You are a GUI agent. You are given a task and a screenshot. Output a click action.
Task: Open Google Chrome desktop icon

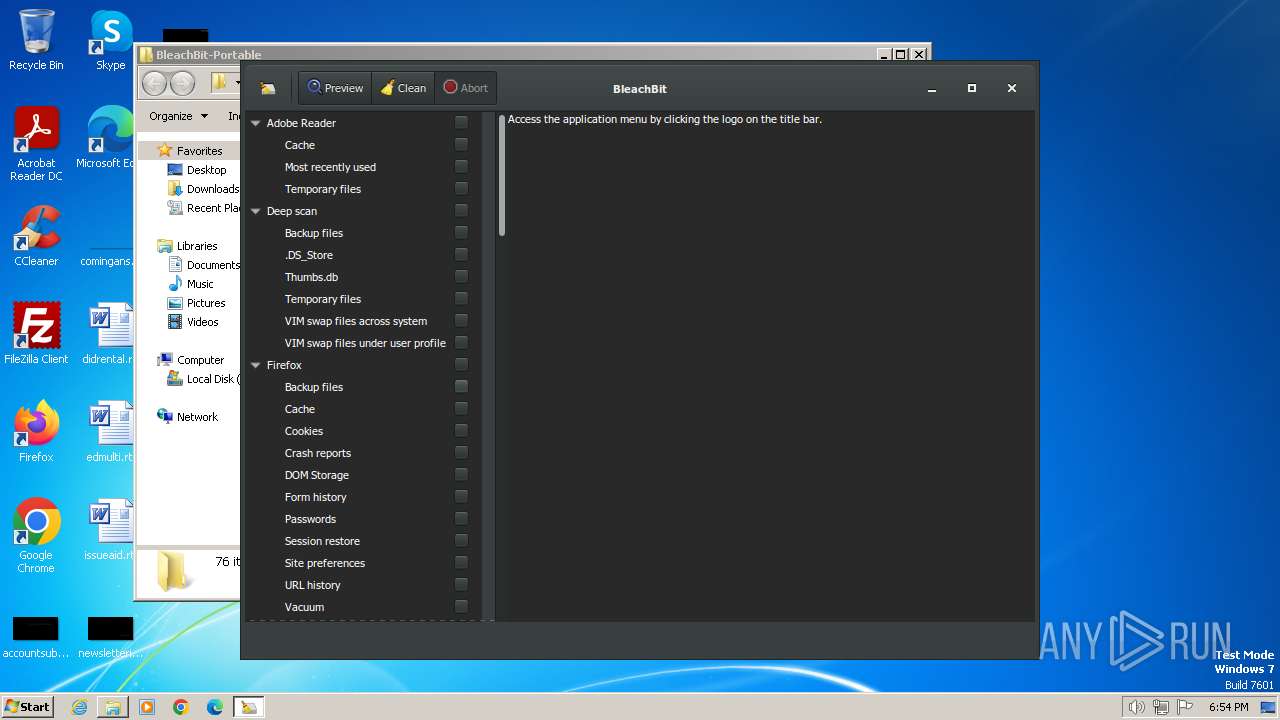(x=36, y=537)
